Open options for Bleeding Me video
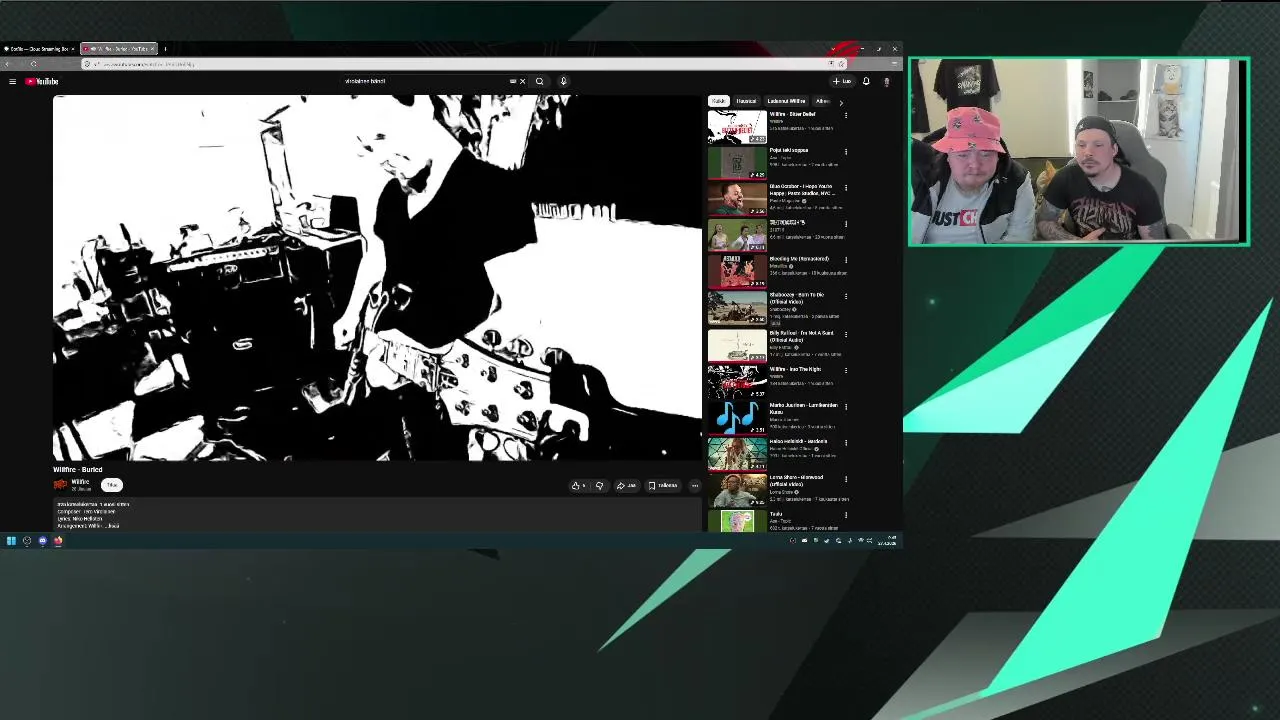This screenshot has width=1280, height=720. [x=846, y=261]
